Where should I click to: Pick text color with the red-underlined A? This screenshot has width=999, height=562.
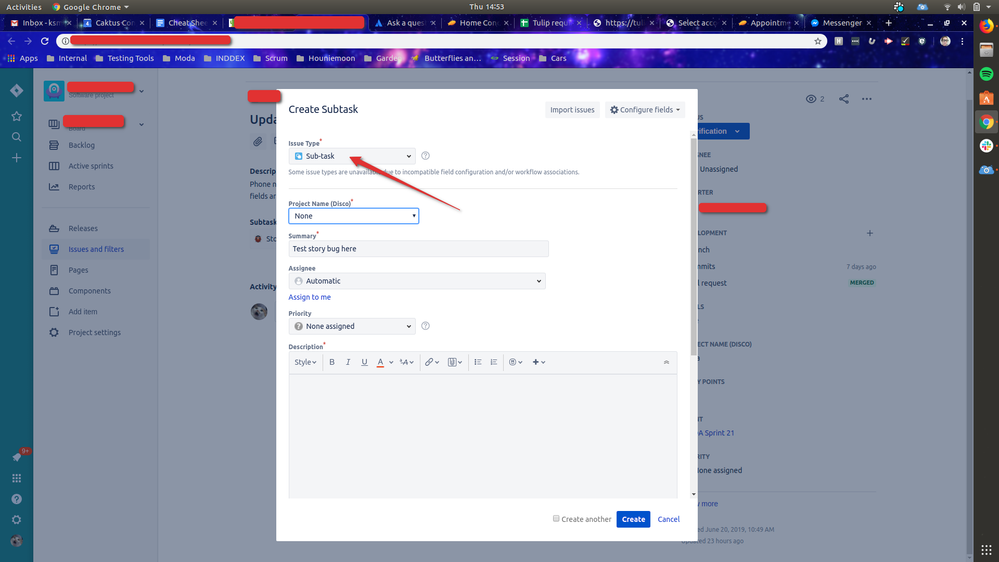click(380, 362)
